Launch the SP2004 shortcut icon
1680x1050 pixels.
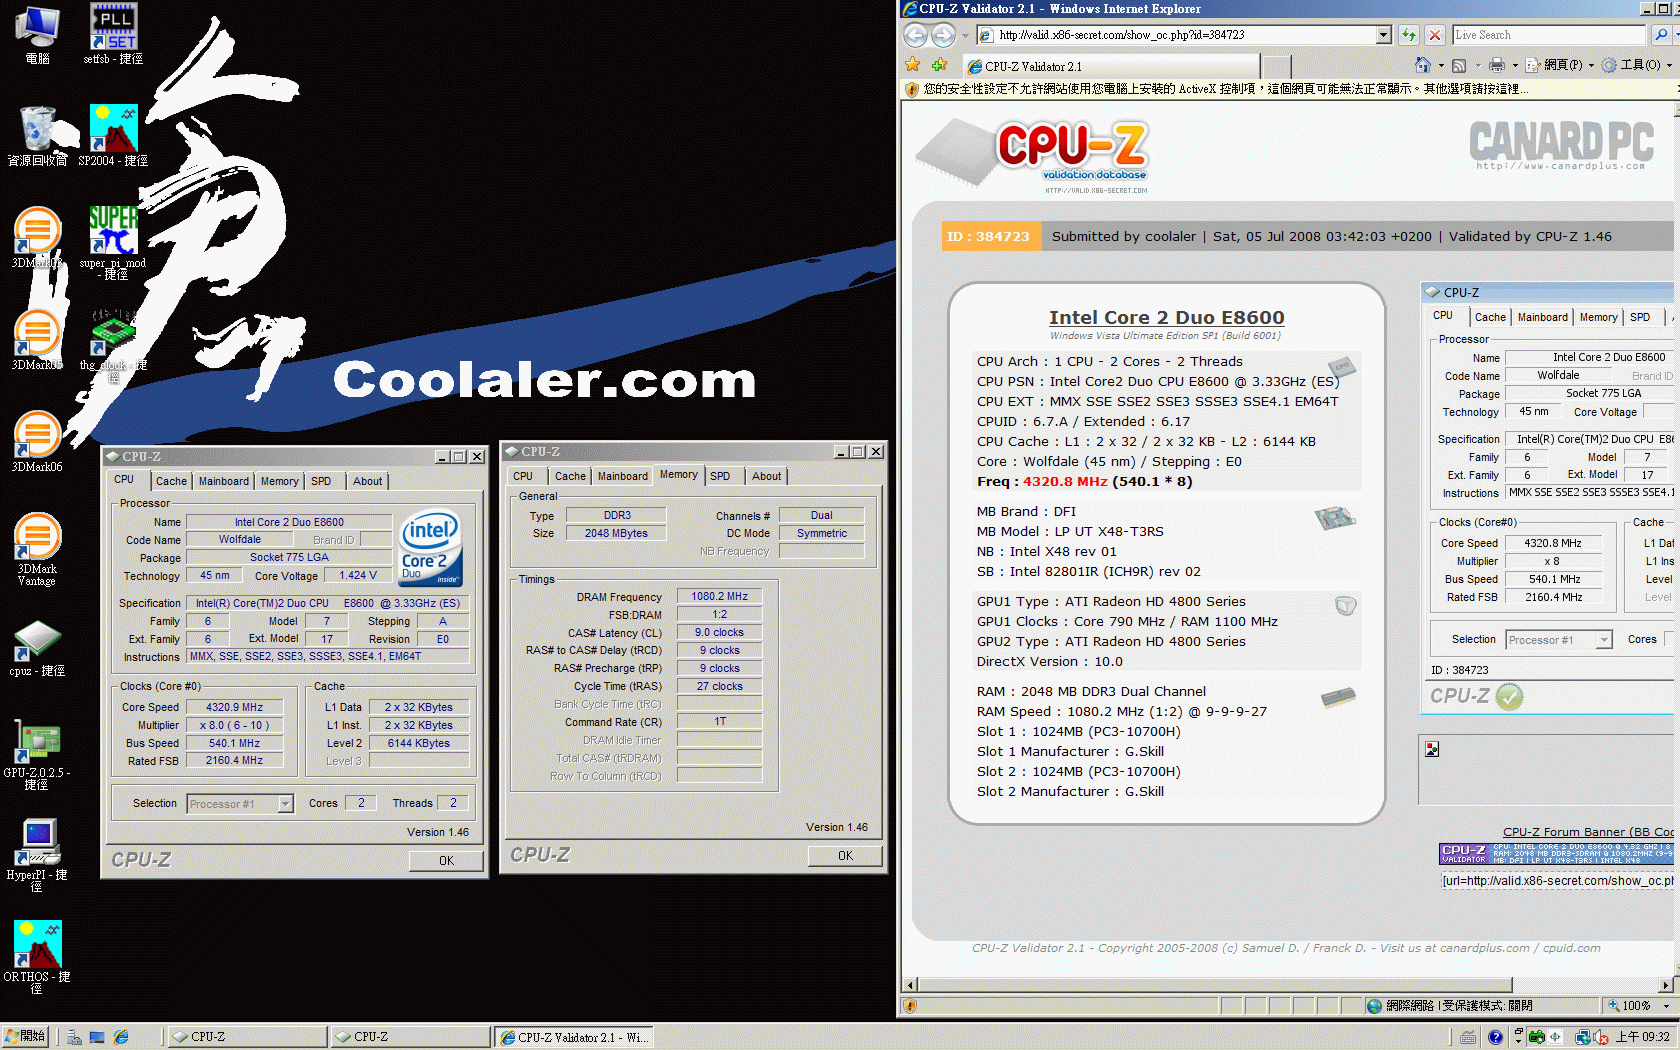click(113, 135)
